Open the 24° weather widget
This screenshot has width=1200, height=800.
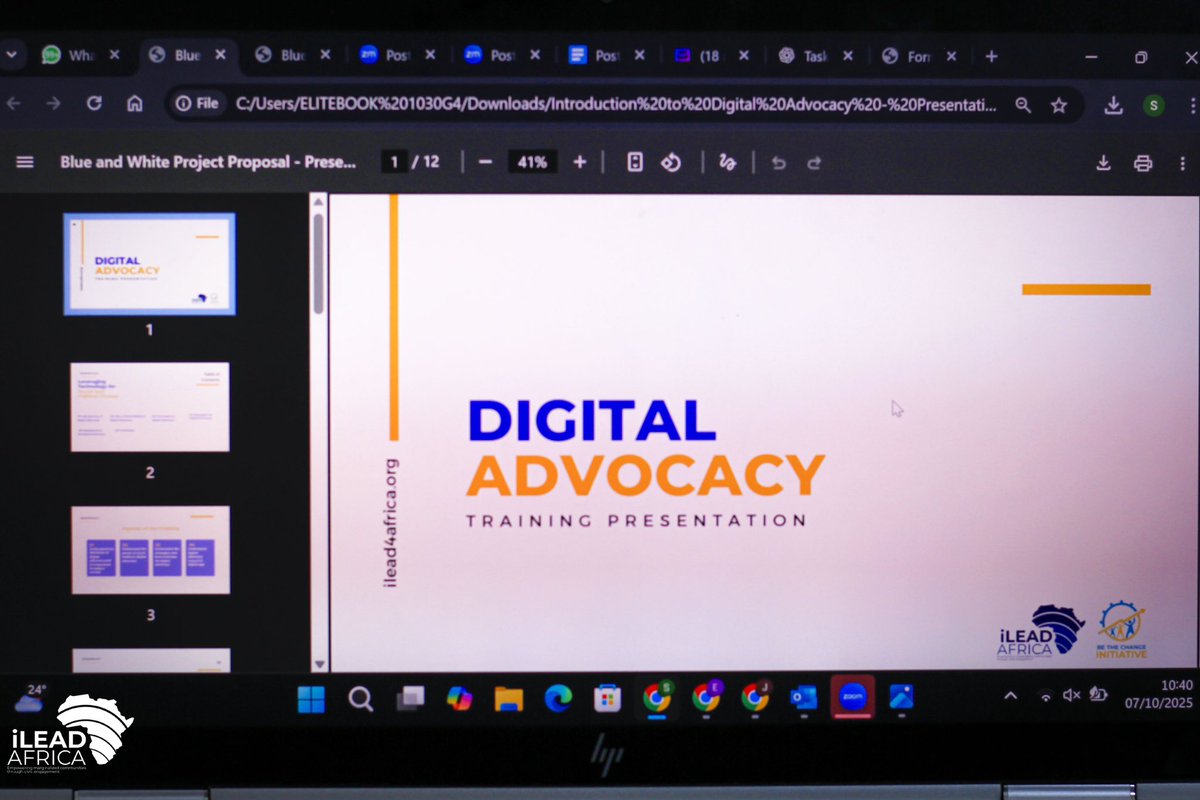[x=29, y=697]
